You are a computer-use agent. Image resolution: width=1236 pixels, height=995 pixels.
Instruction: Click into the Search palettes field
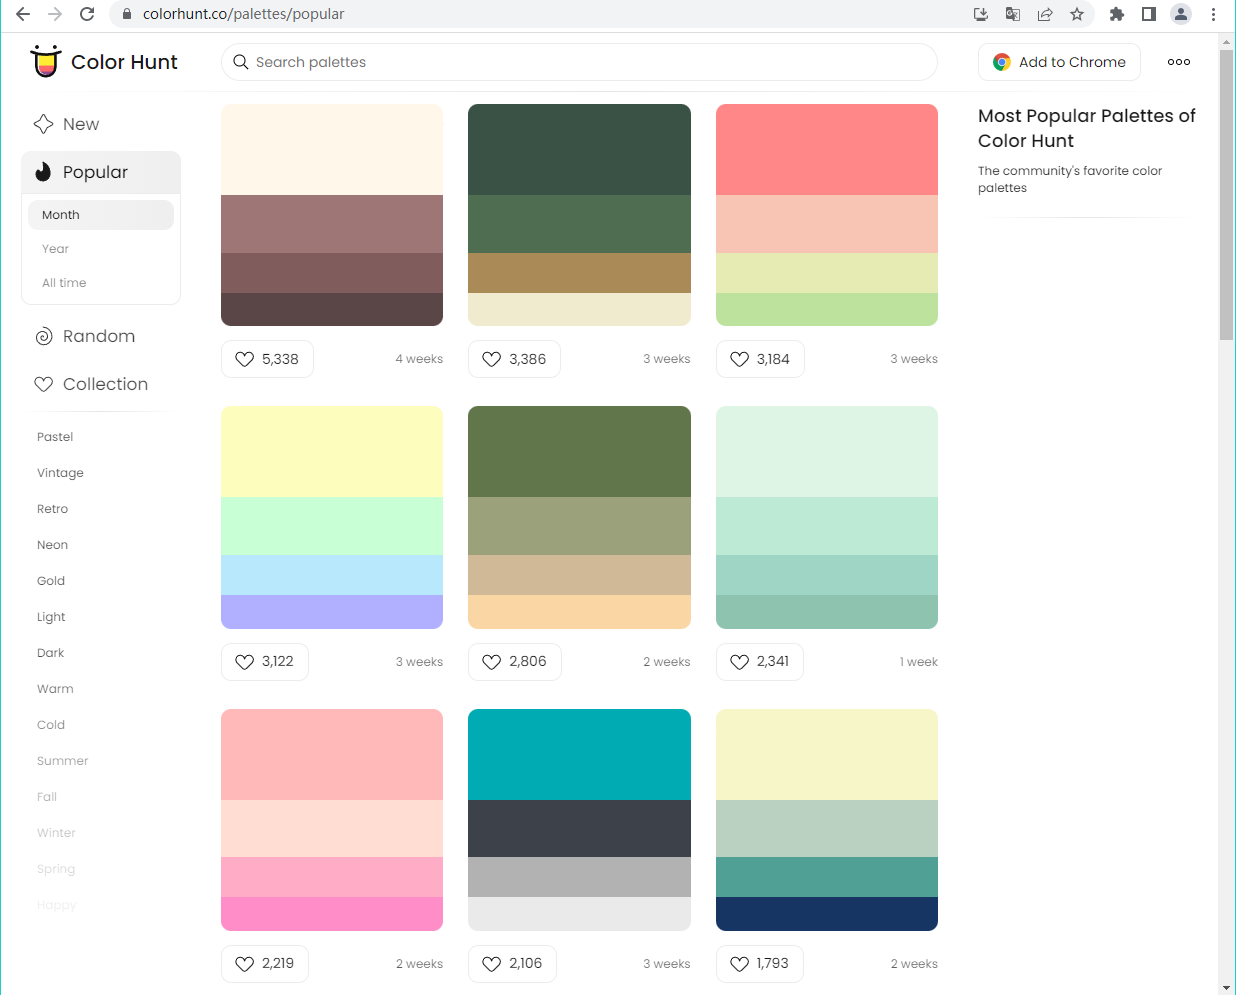click(x=579, y=62)
